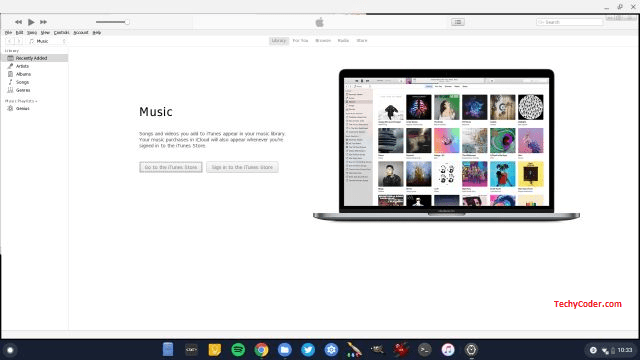
Task: Open the round watch-style icon on the shelf
Action: [x=471, y=350]
